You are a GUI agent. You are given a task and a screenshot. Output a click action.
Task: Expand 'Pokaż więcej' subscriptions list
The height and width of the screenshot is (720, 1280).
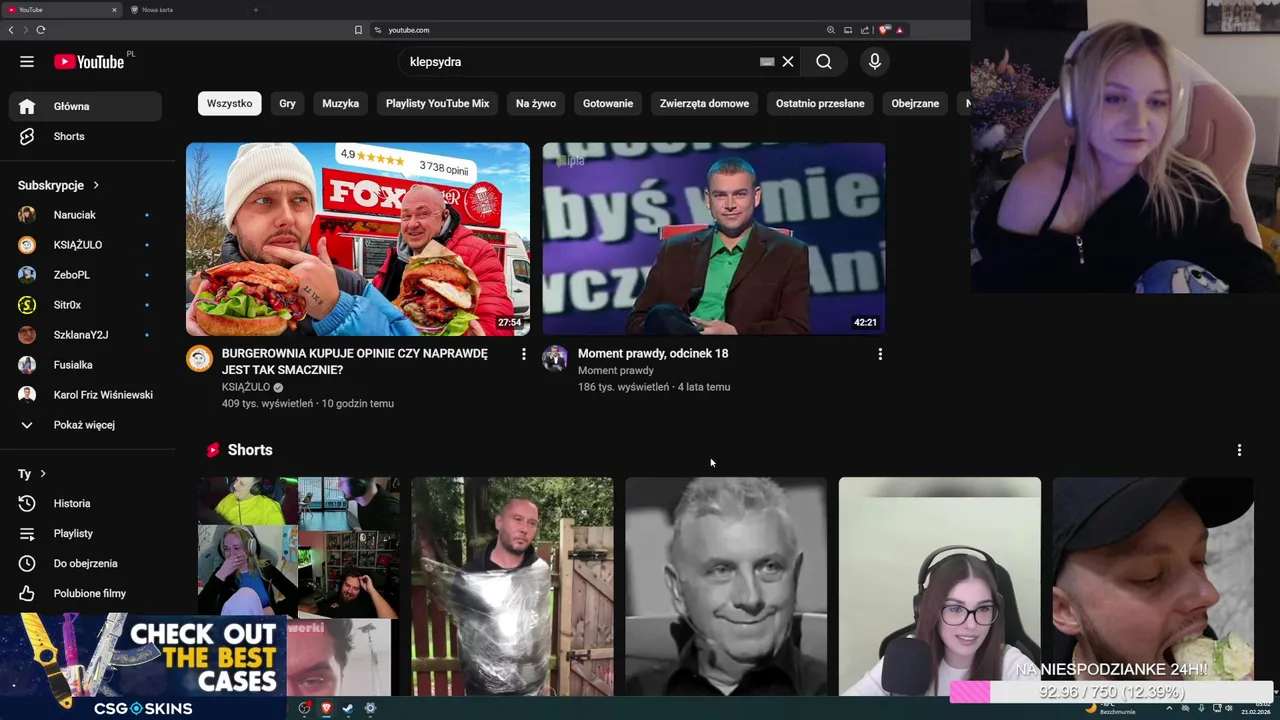(x=85, y=425)
